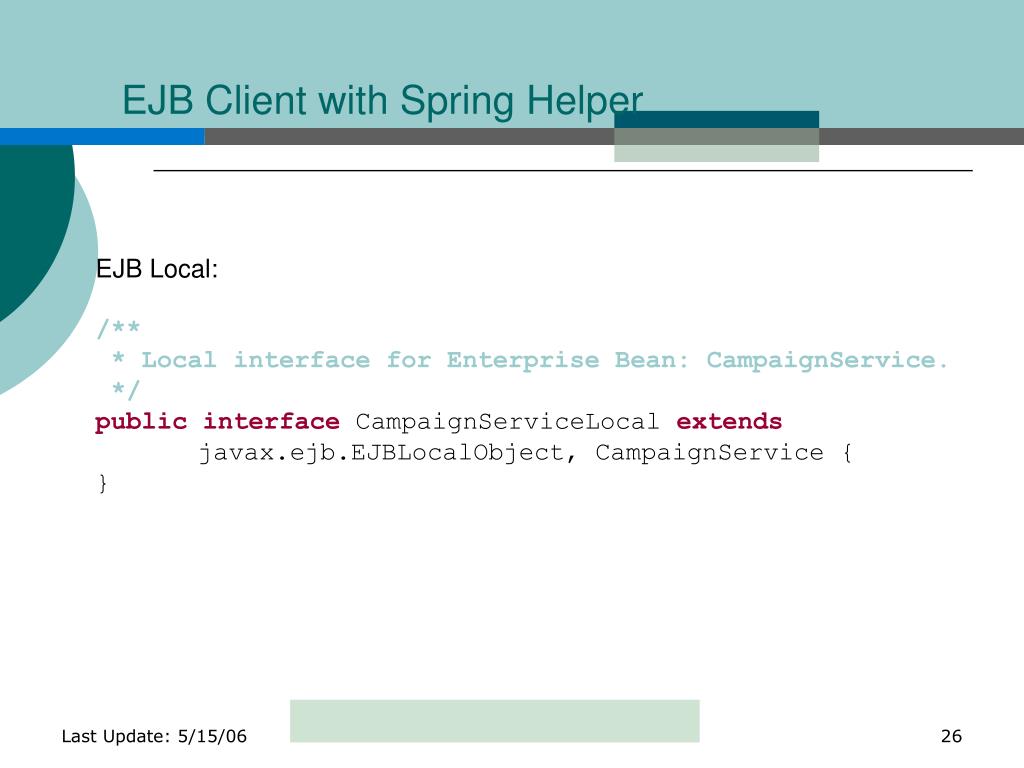
Task: Click the slide number '26'
Action: (952, 736)
